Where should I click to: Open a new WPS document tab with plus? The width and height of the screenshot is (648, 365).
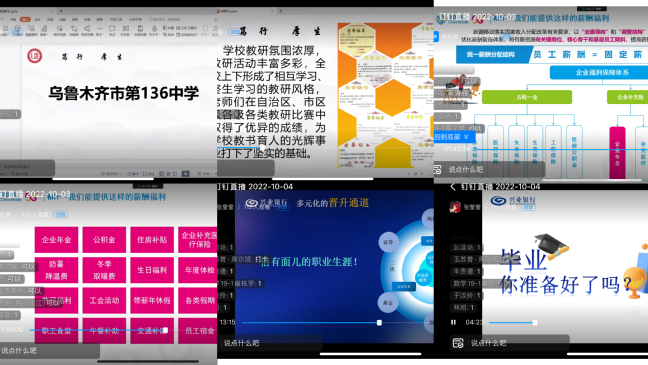point(61,11)
